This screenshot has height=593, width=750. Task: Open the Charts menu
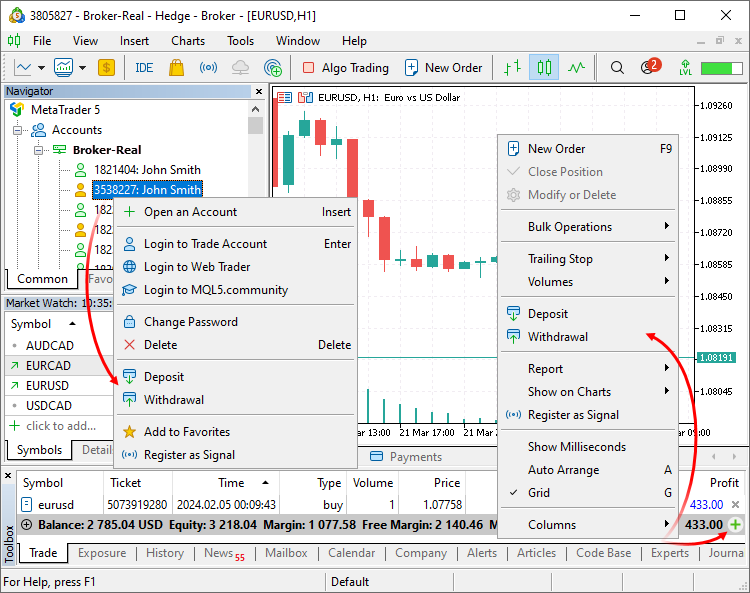tap(188, 41)
